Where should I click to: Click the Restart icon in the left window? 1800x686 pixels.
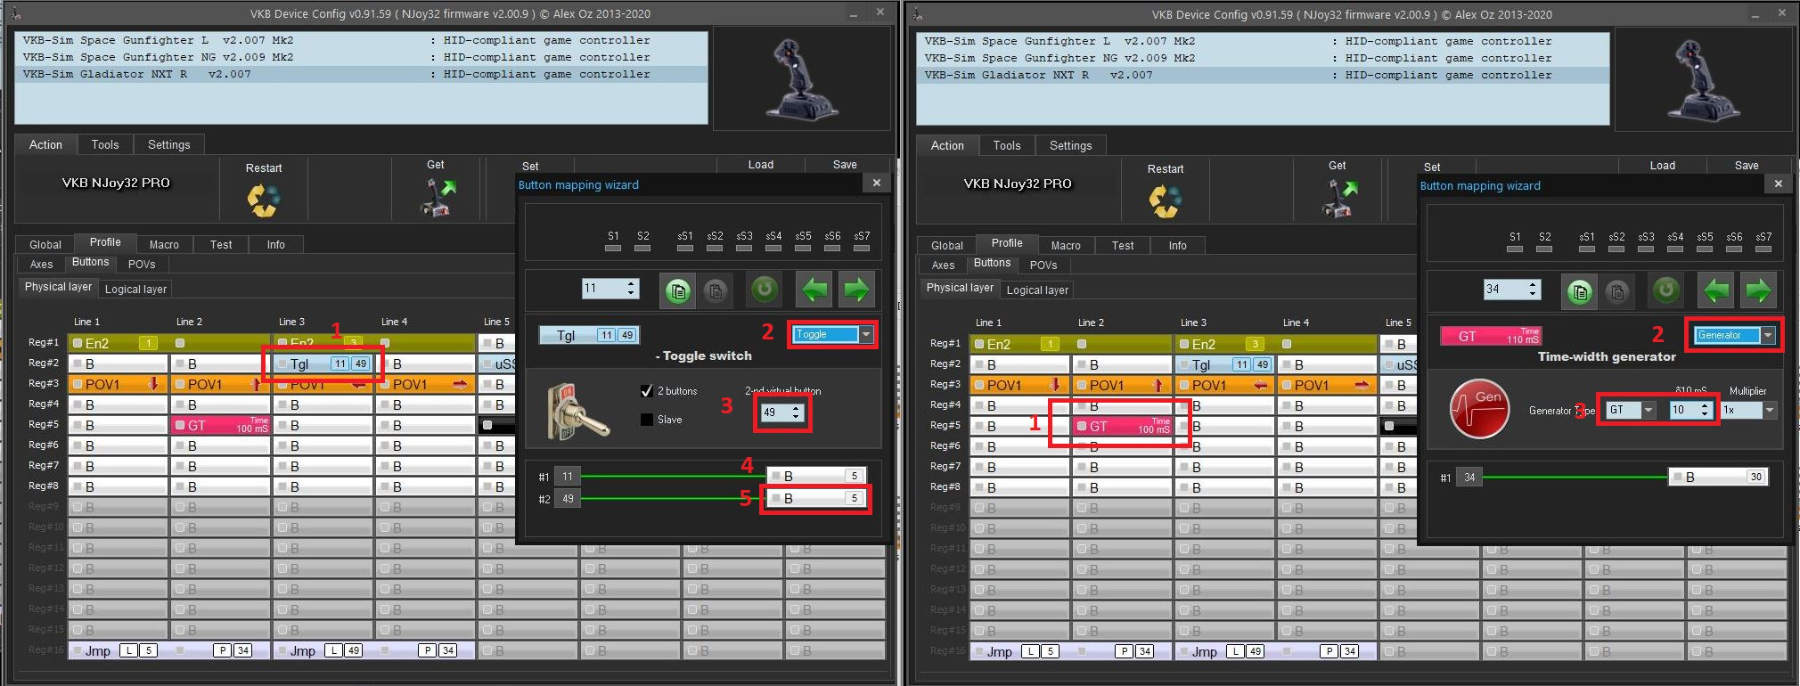point(263,200)
